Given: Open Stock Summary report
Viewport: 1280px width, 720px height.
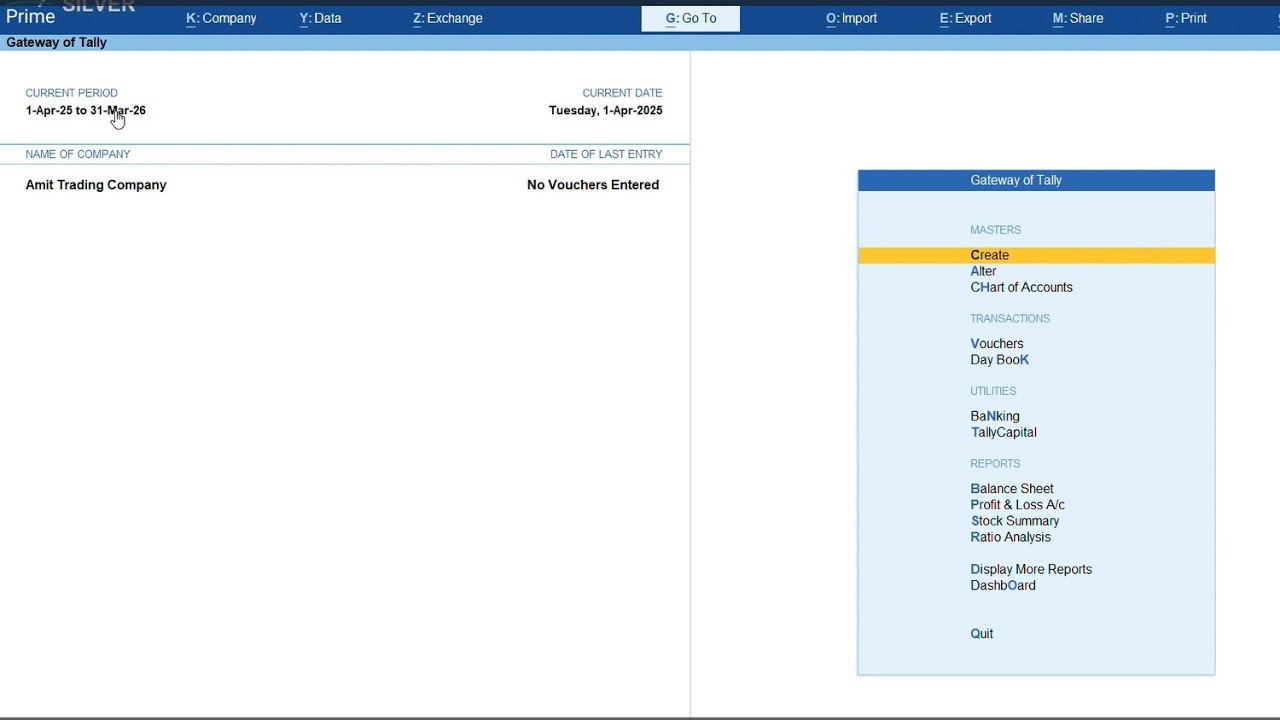Looking at the screenshot, I should (x=1015, y=521).
